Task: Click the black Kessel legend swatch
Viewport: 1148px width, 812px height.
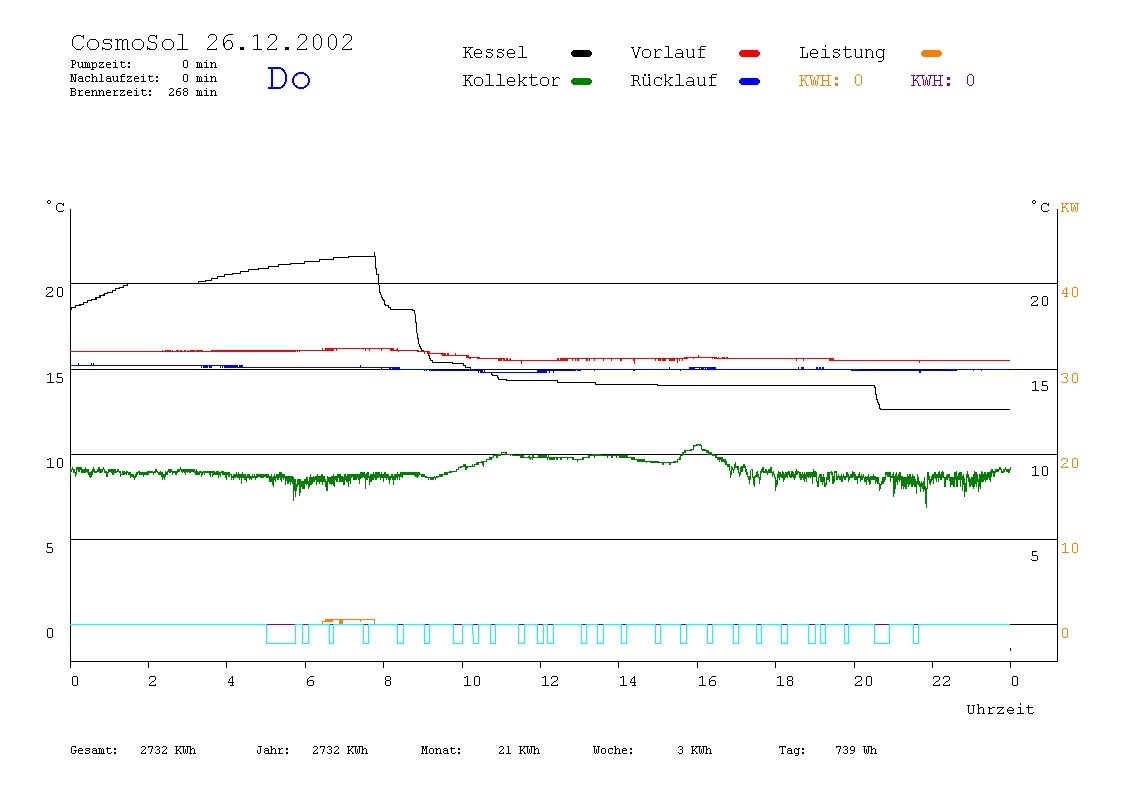Action: [x=581, y=53]
